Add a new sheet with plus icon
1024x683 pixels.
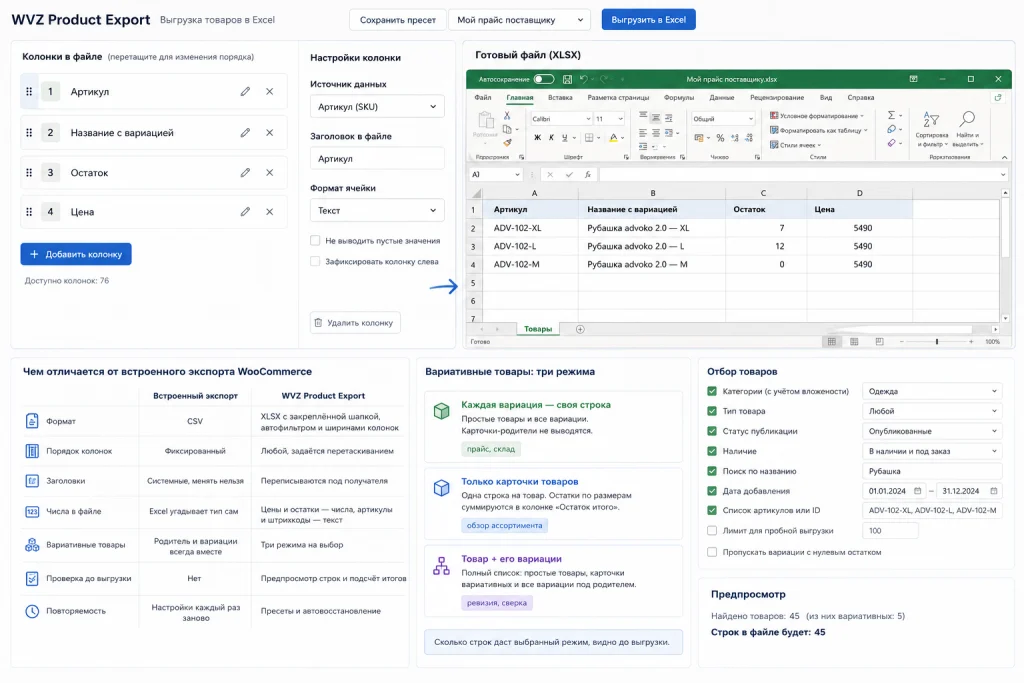[580, 329]
